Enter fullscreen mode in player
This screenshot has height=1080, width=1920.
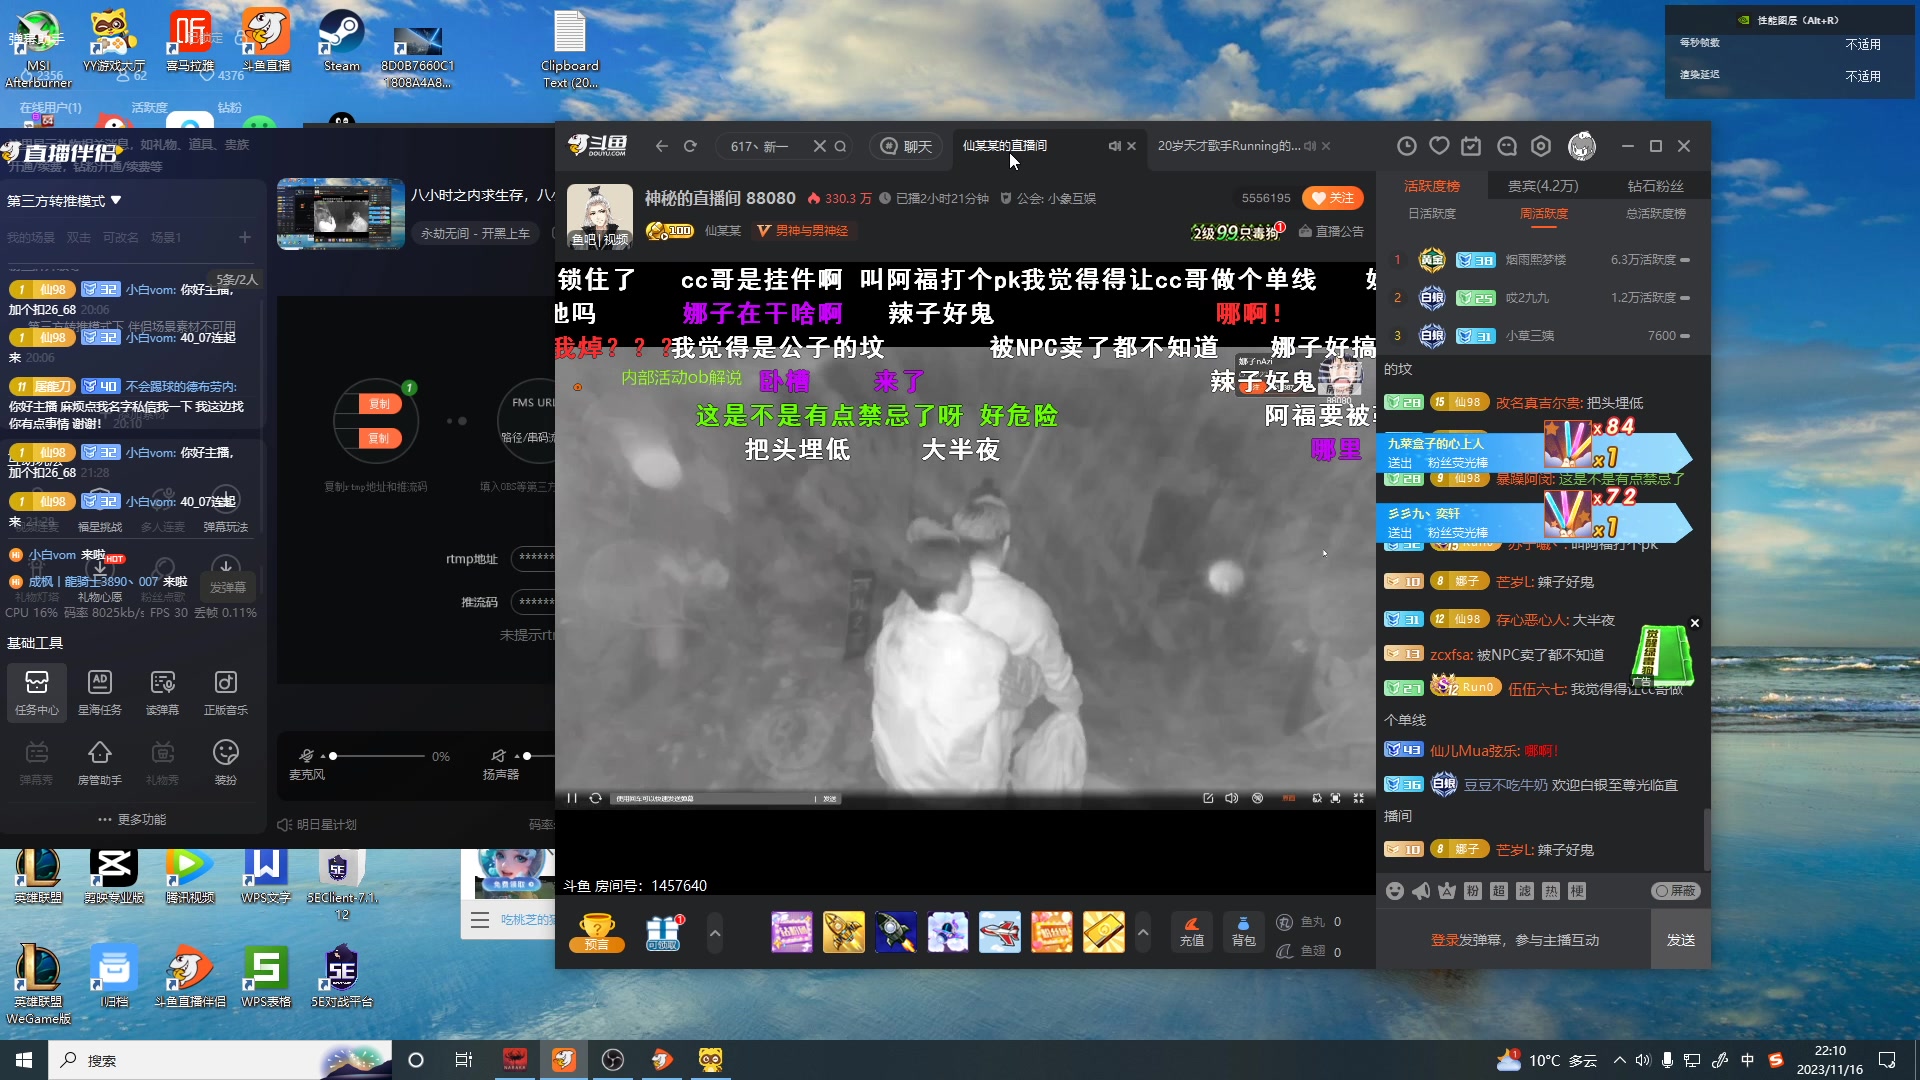[1359, 798]
